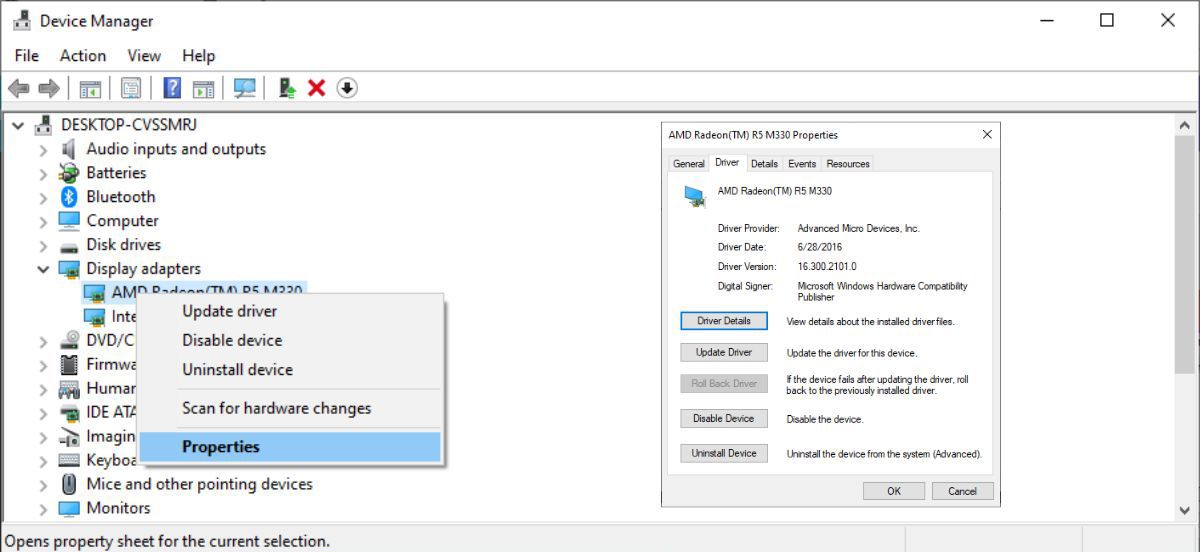Click the Batteries category icon

point(69,173)
